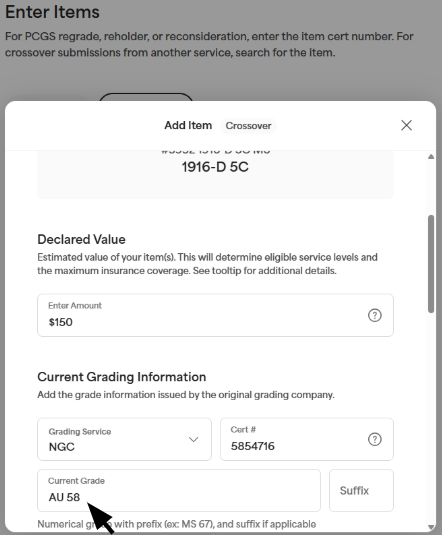The width and height of the screenshot is (442, 535).
Task: Select the NGC Grading Service value
Action: 62,447
